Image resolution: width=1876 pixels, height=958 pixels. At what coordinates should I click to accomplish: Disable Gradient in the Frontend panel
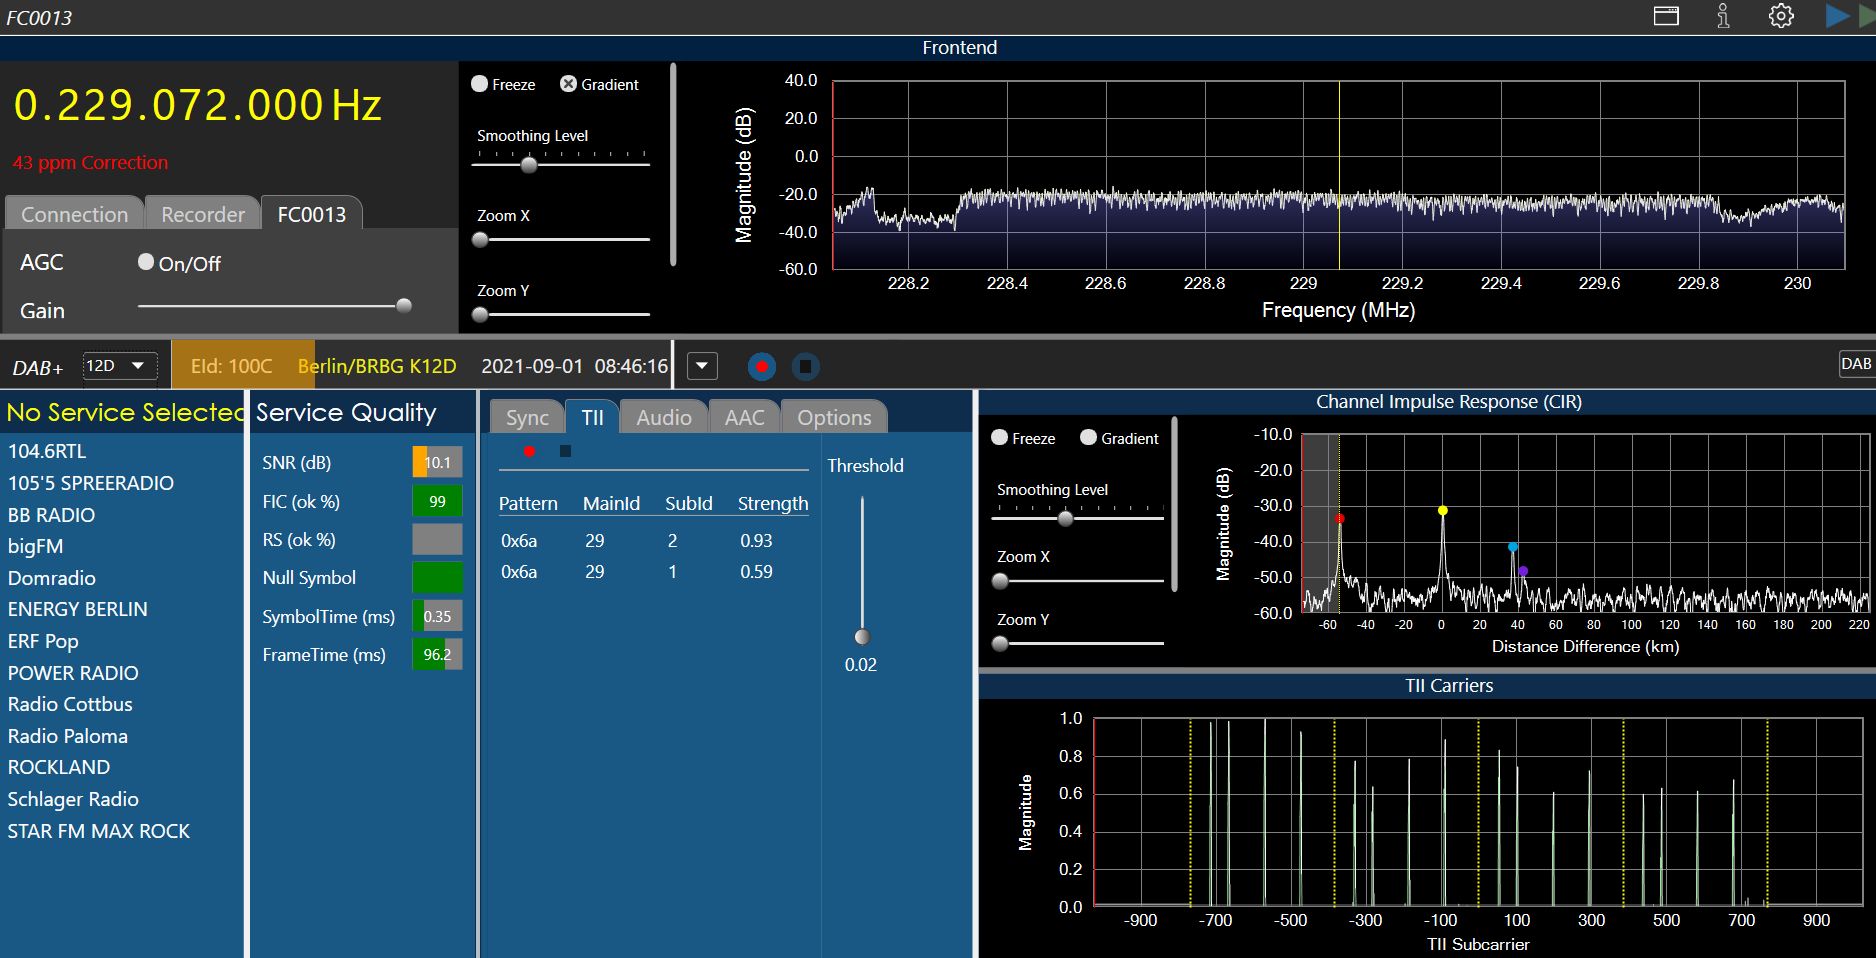click(568, 84)
